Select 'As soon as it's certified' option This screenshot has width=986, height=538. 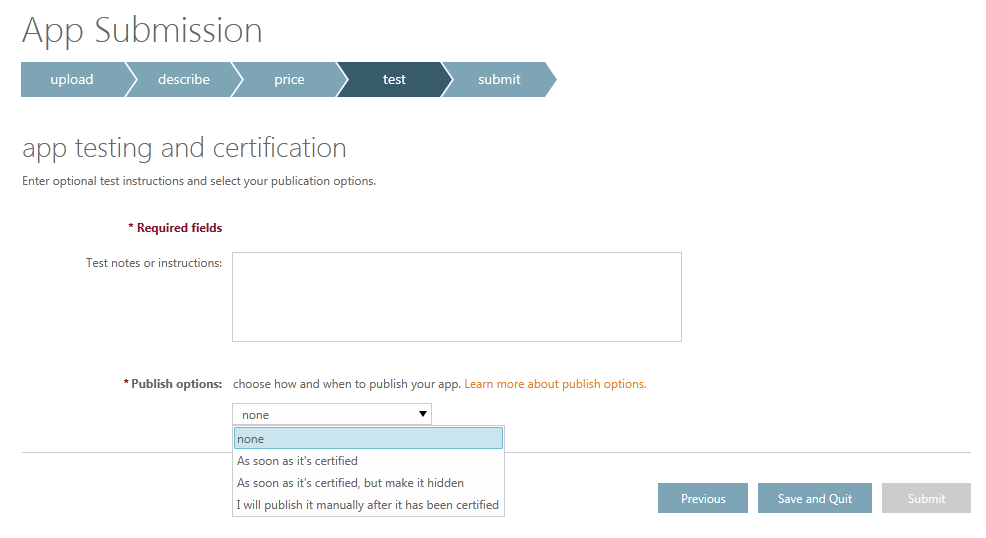pos(297,461)
